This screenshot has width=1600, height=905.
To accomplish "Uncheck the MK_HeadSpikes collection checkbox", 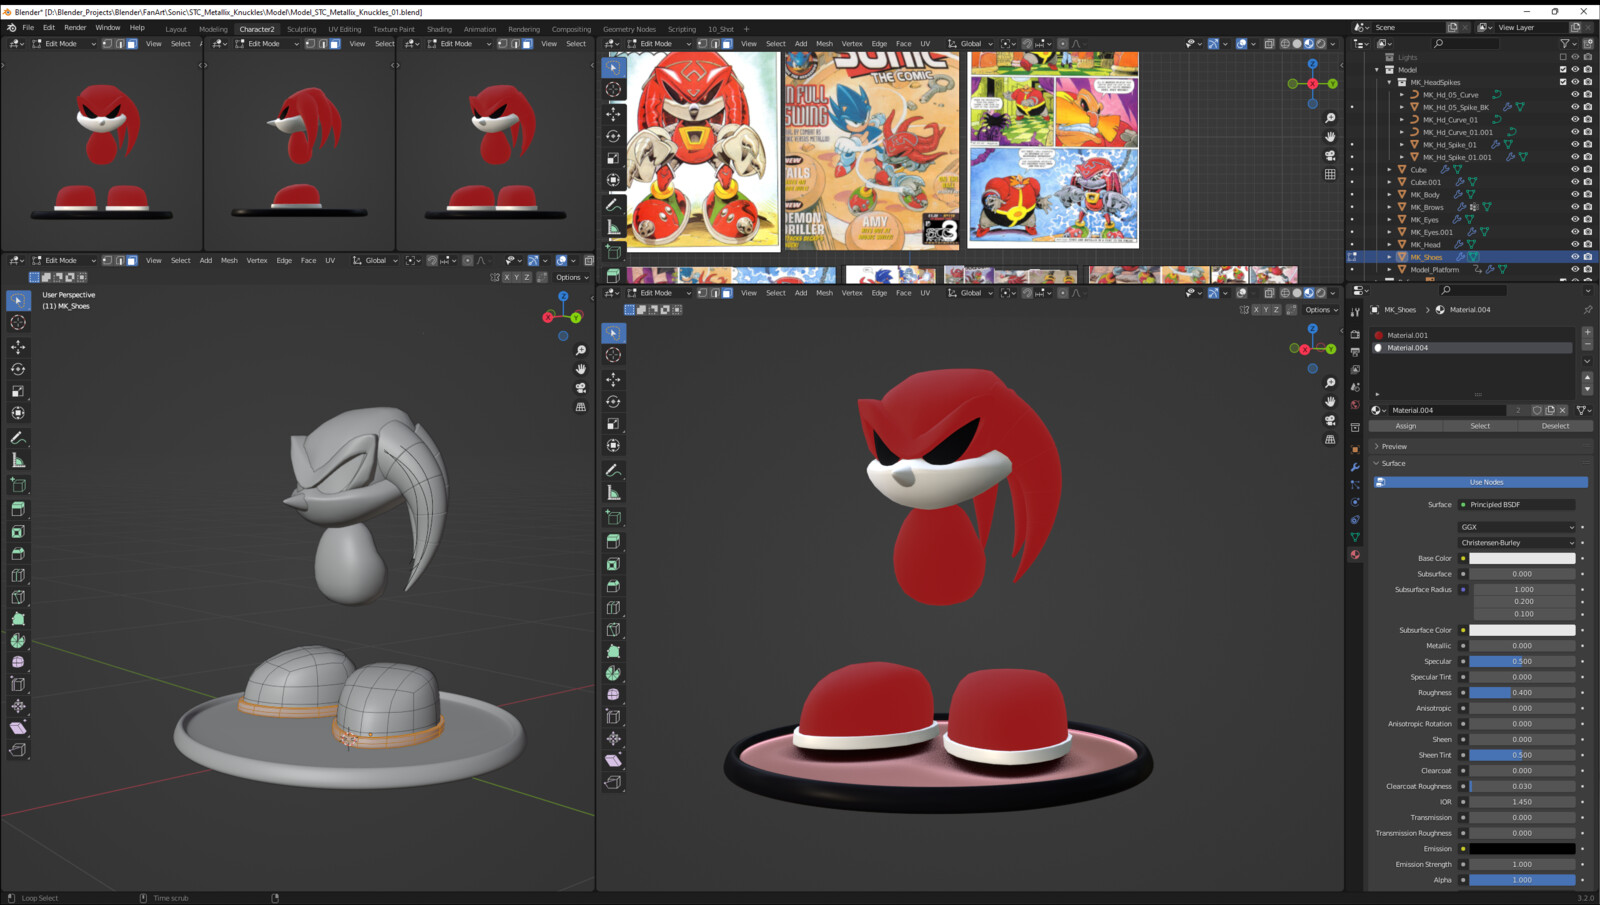I will click(1562, 82).
